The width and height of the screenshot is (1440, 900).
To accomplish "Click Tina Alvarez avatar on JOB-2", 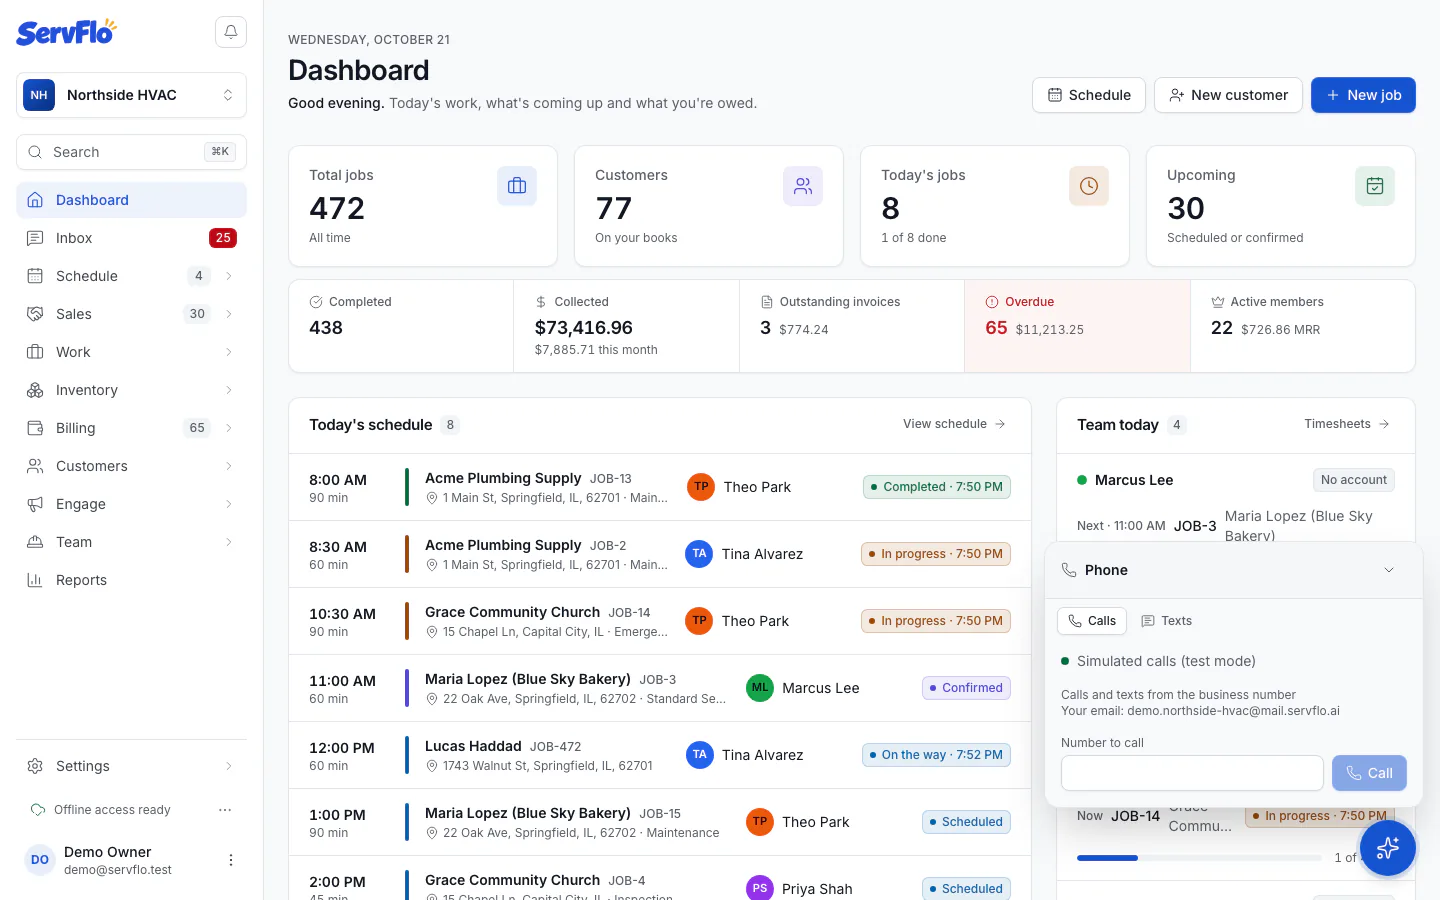I will 699,554.
